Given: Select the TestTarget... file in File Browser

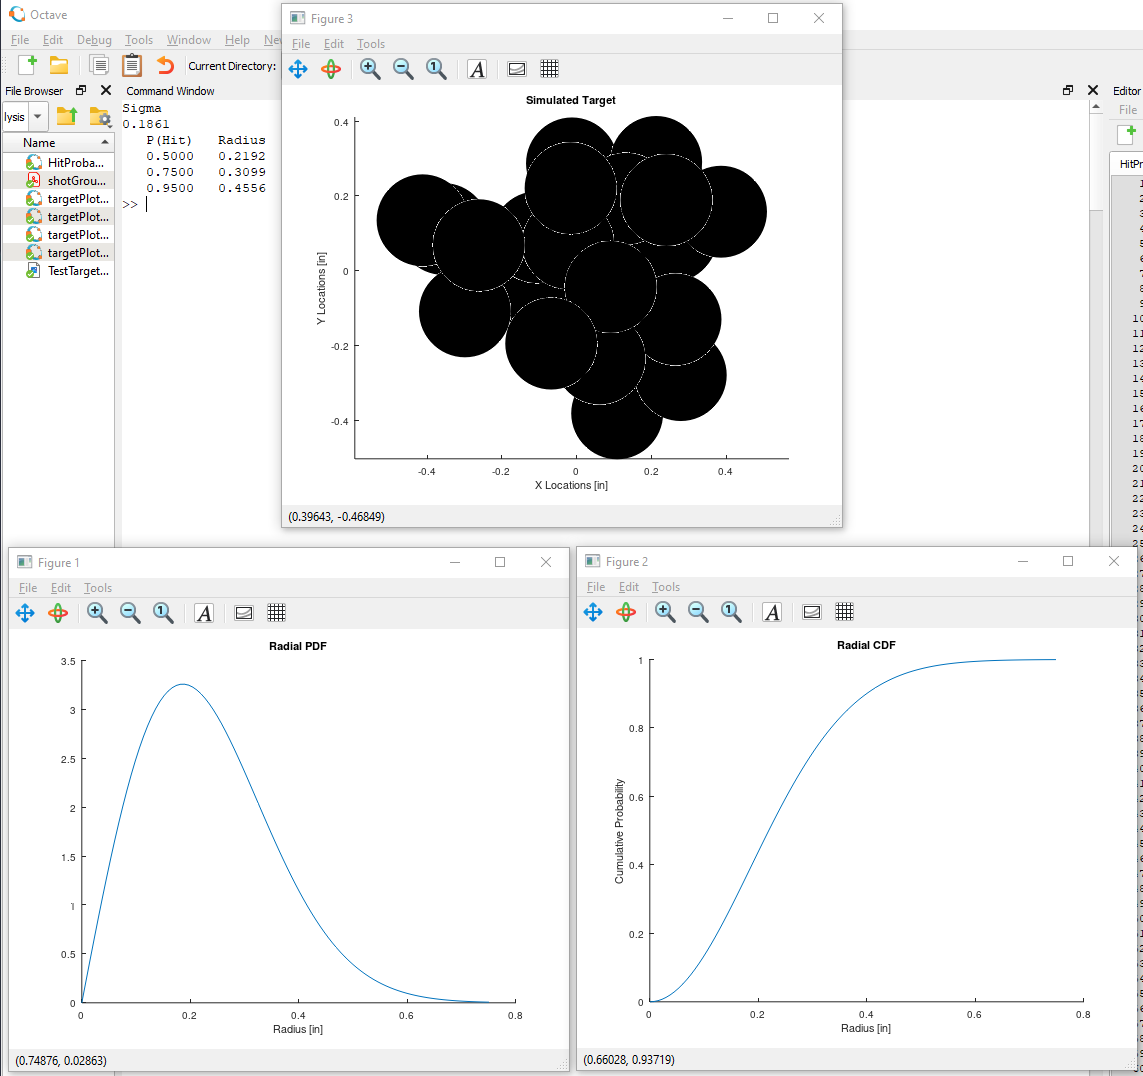Looking at the screenshot, I should 58,271.
